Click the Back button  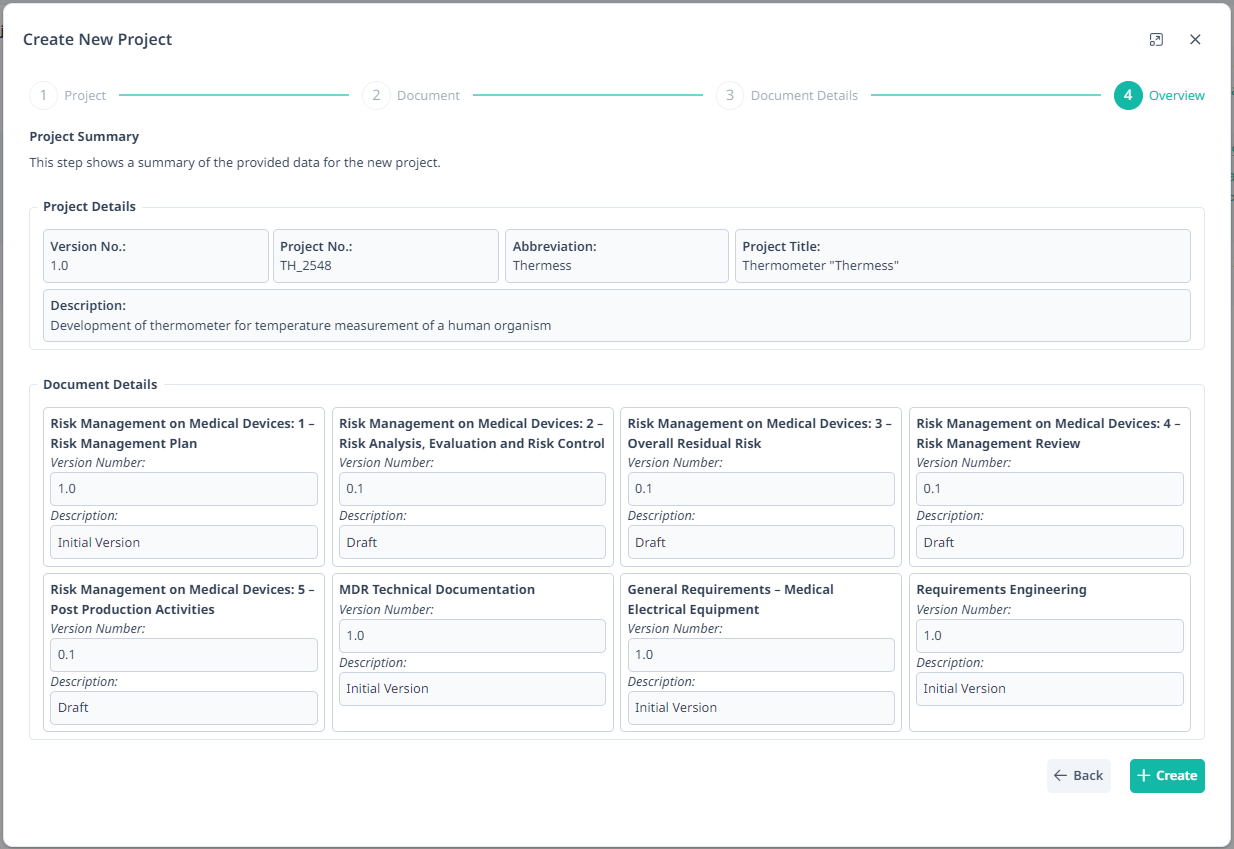[1078, 775]
